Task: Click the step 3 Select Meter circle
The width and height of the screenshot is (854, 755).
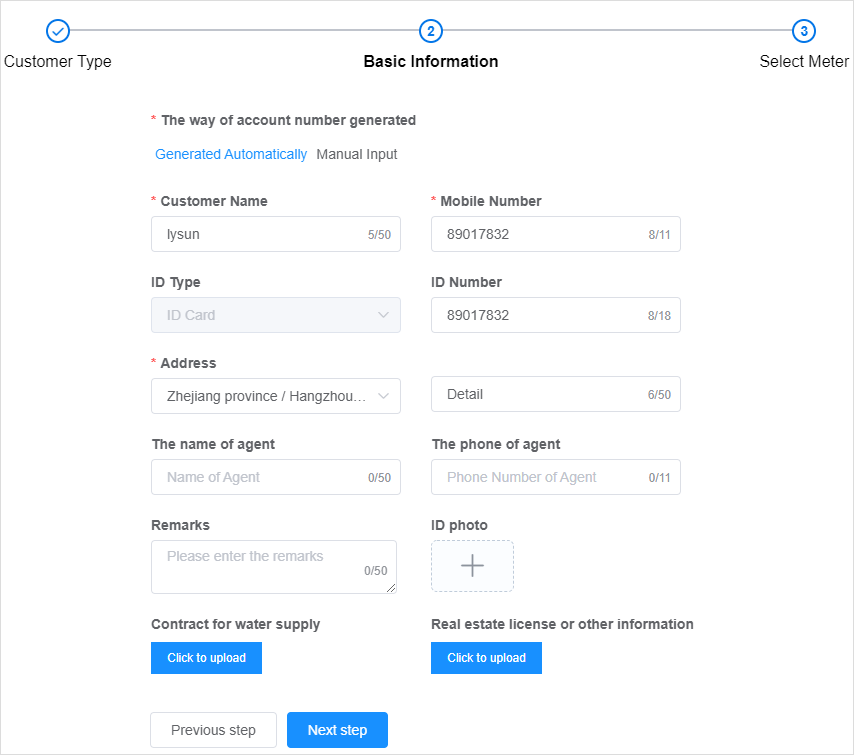Action: click(x=803, y=31)
